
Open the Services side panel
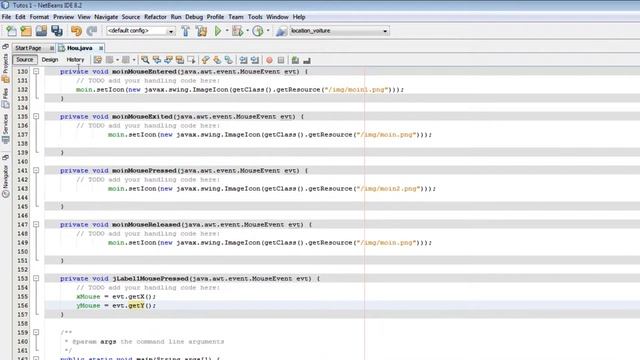click(x=5, y=128)
